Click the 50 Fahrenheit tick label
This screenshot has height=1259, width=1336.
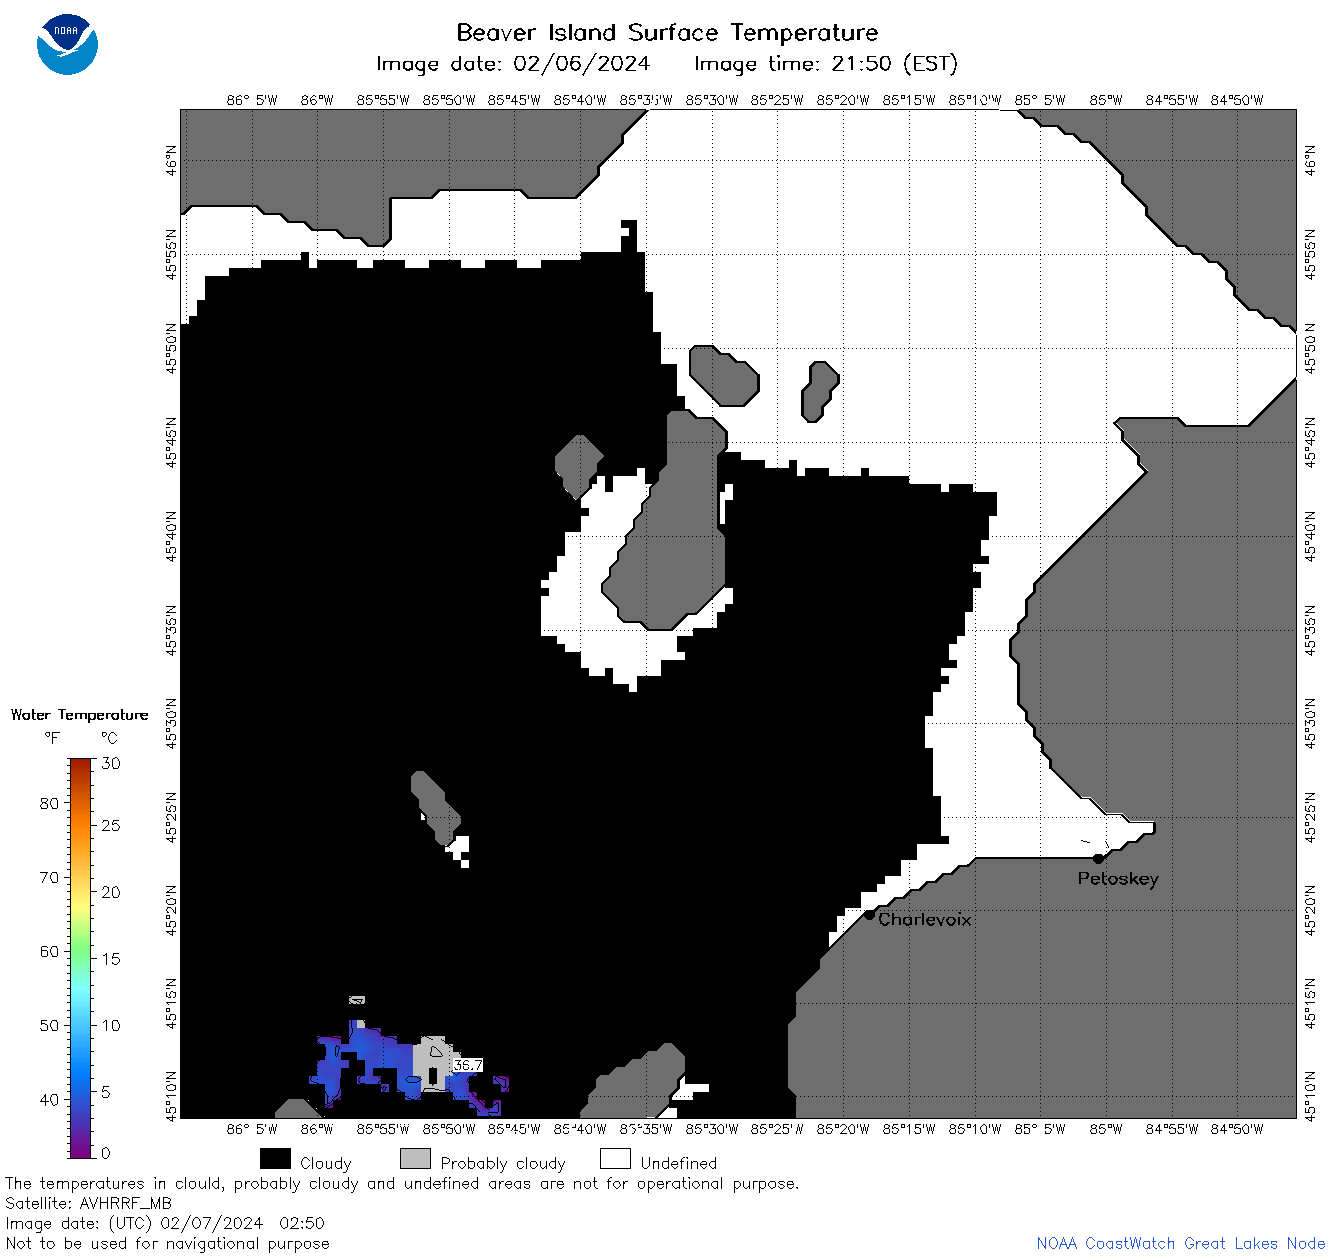[x=49, y=1025]
